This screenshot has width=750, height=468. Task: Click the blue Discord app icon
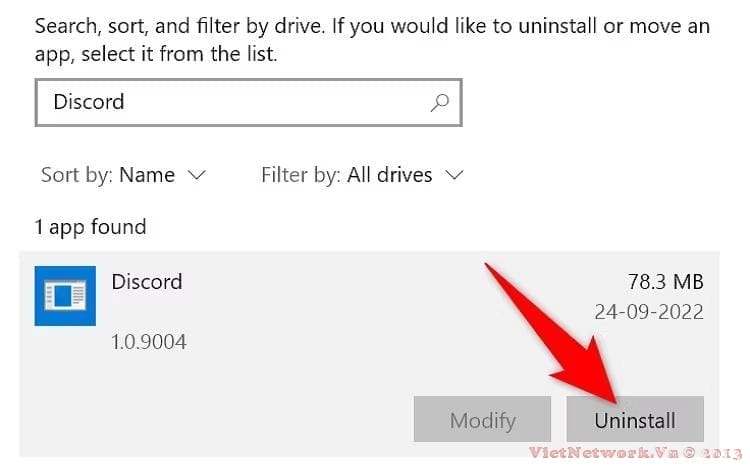click(x=65, y=295)
